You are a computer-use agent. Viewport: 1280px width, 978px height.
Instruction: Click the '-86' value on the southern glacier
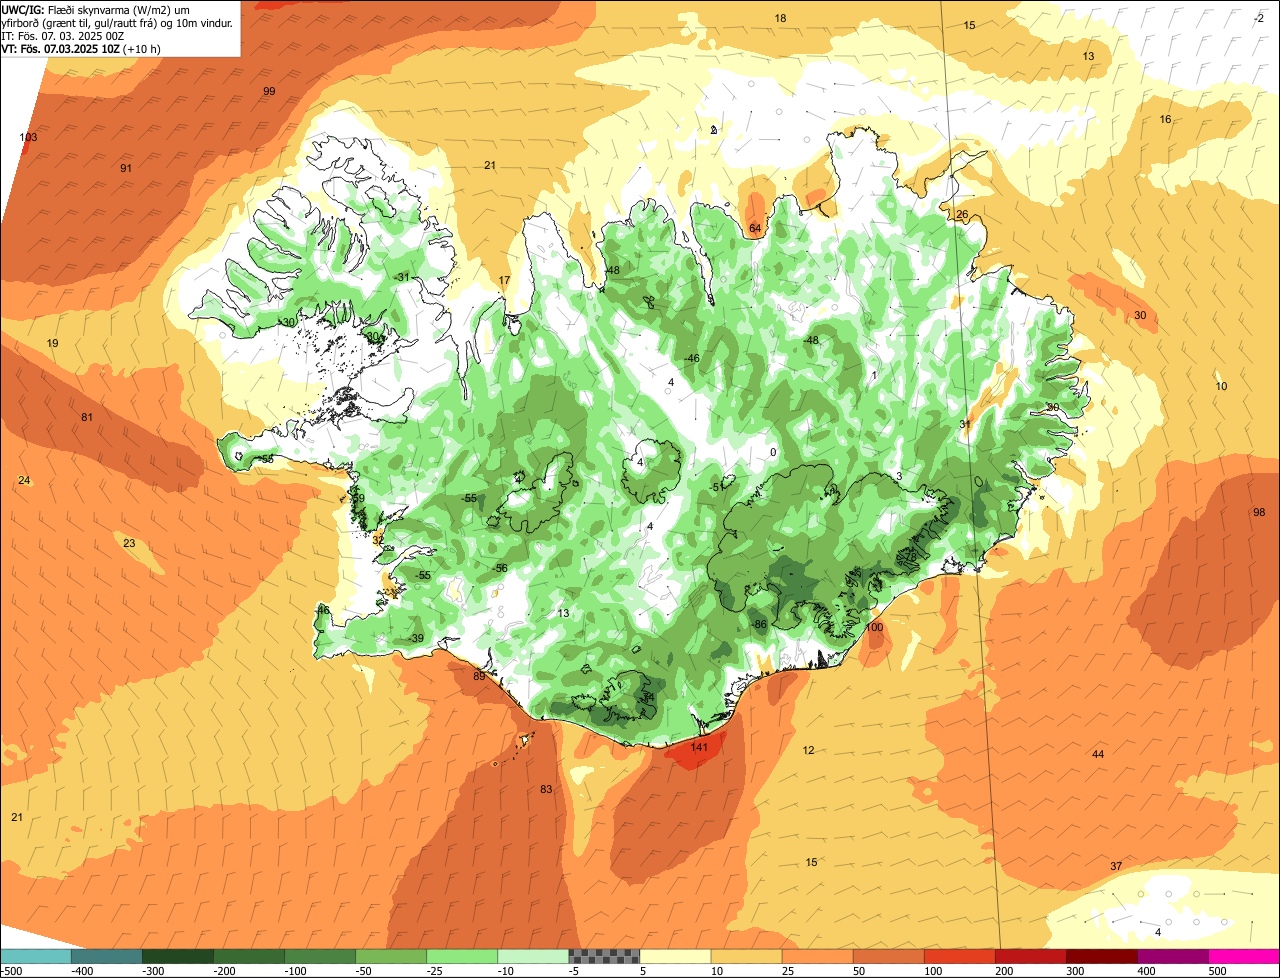pos(759,624)
